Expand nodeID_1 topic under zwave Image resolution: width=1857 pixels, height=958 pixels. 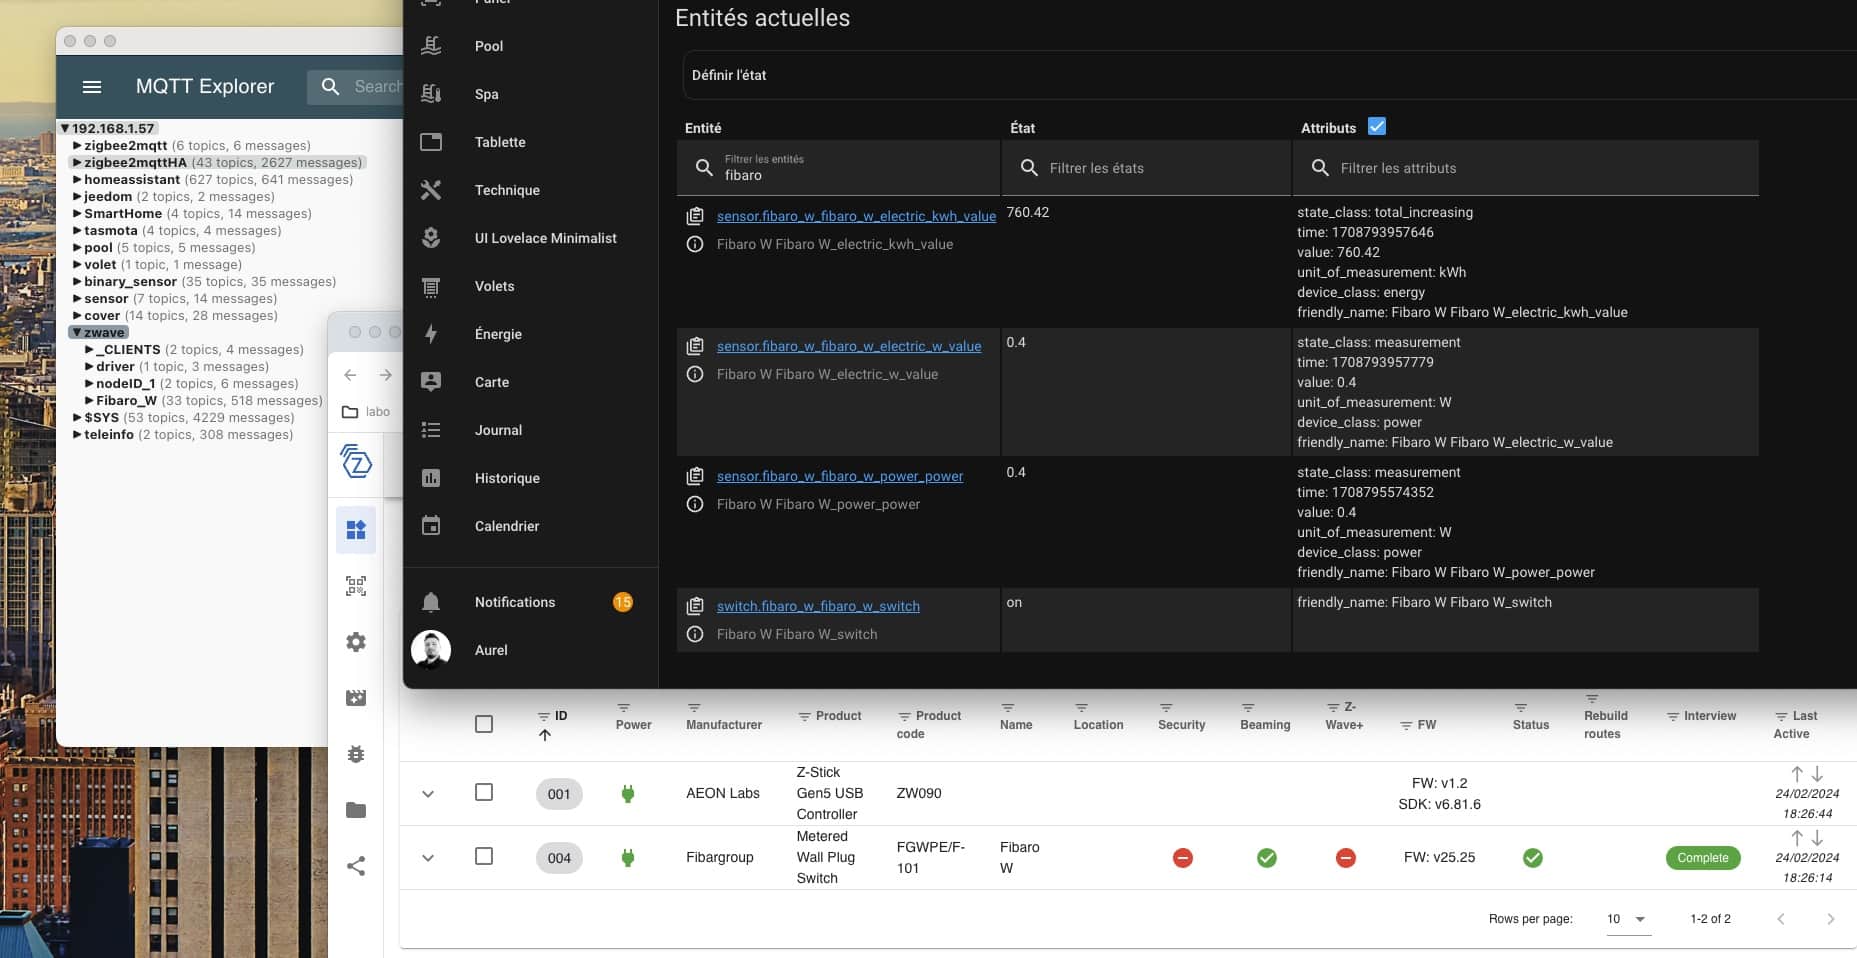tap(89, 384)
